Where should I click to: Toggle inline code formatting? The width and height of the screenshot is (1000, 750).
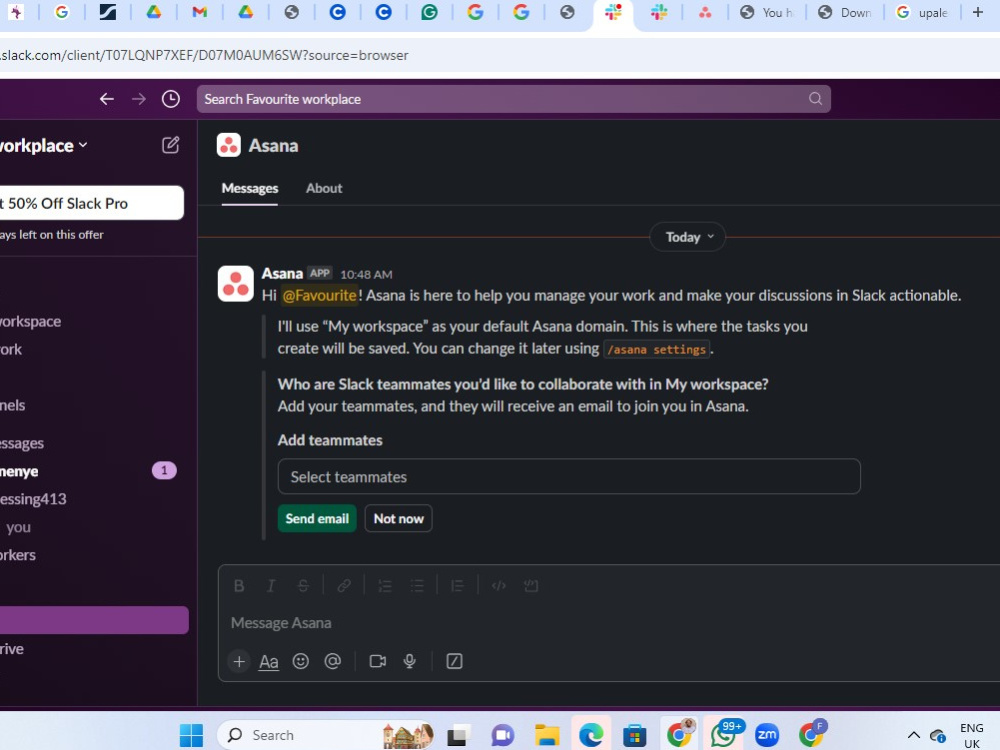click(x=499, y=585)
